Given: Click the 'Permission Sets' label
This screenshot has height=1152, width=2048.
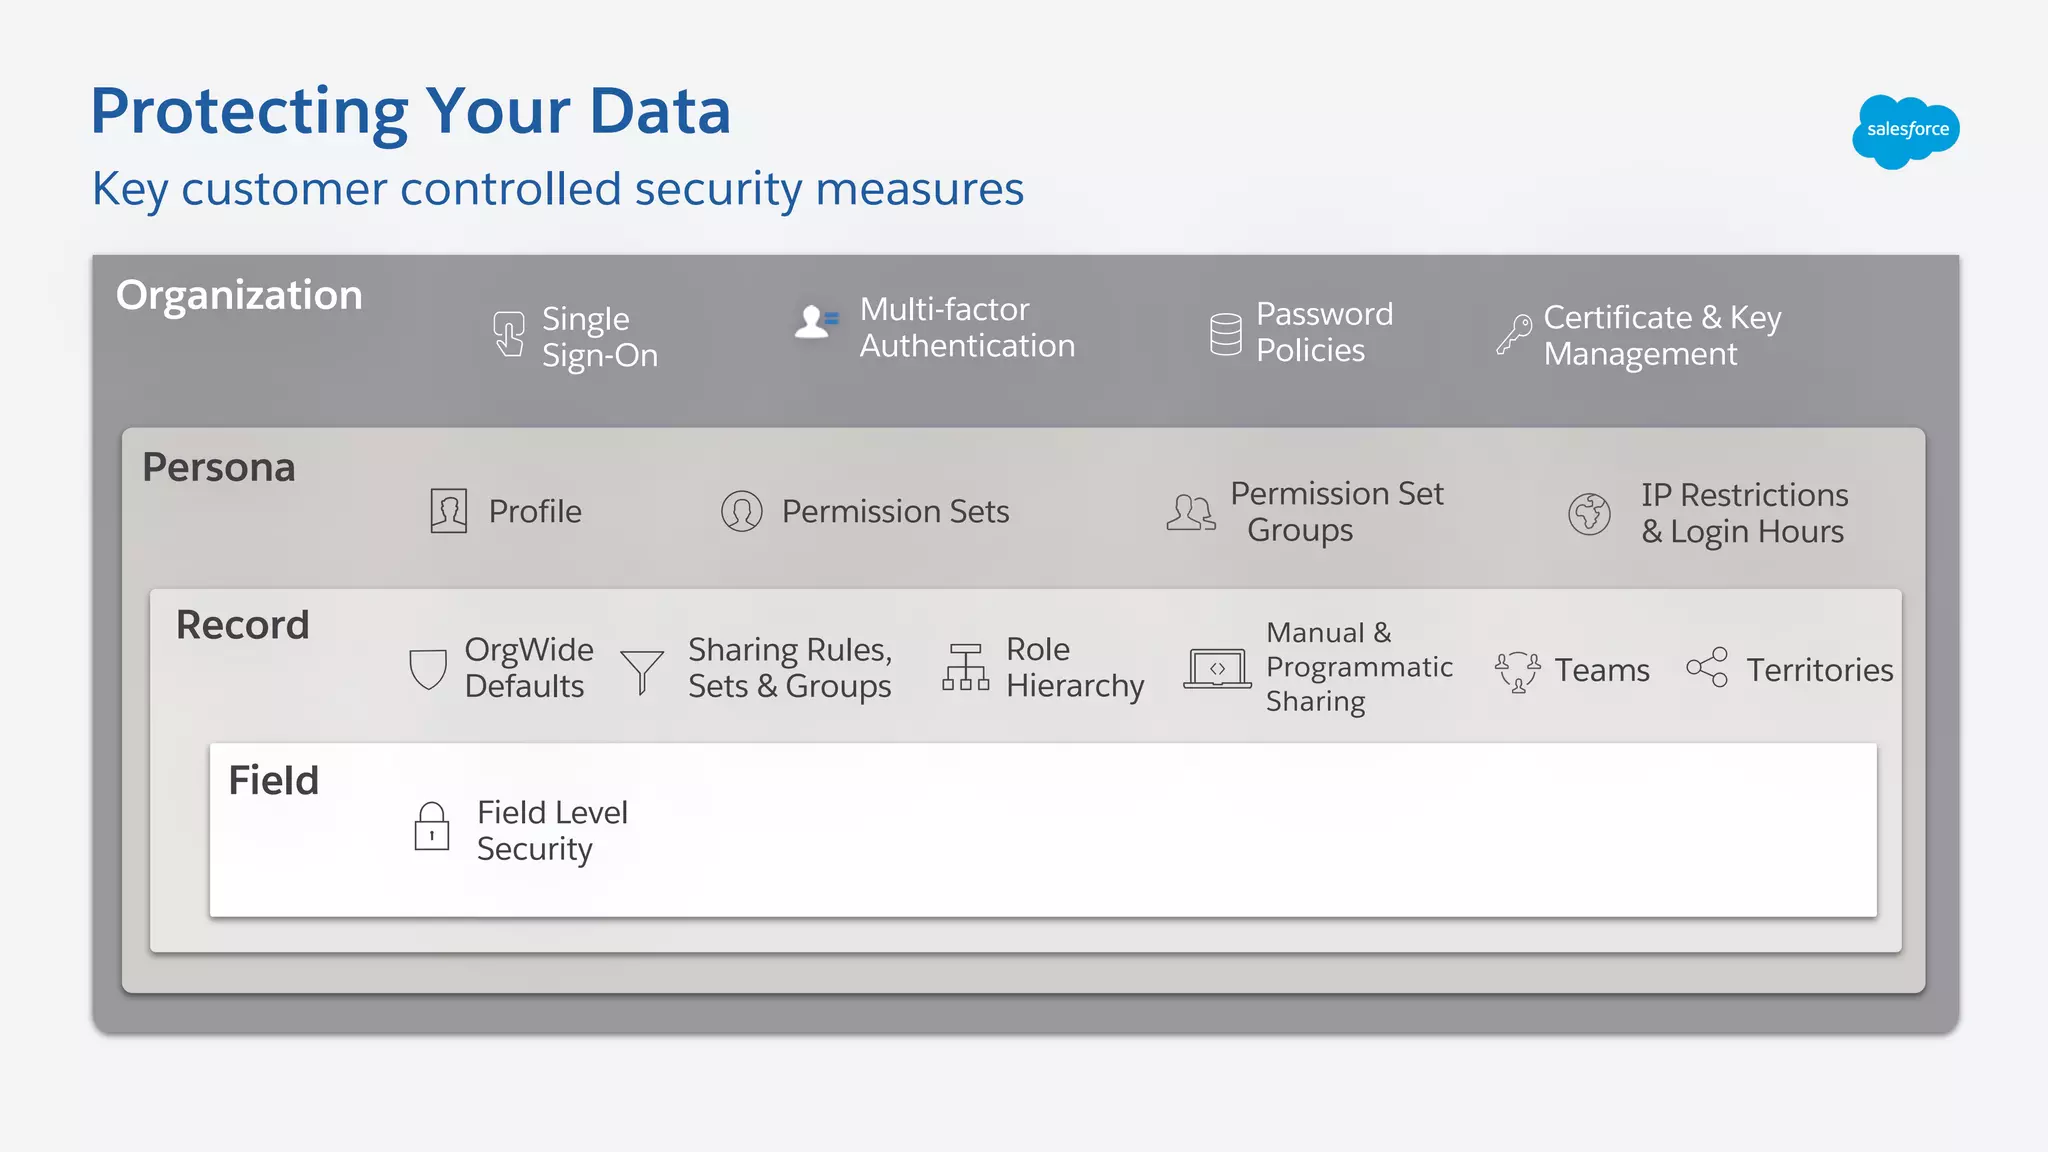Looking at the screenshot, I should pos(895,511).
